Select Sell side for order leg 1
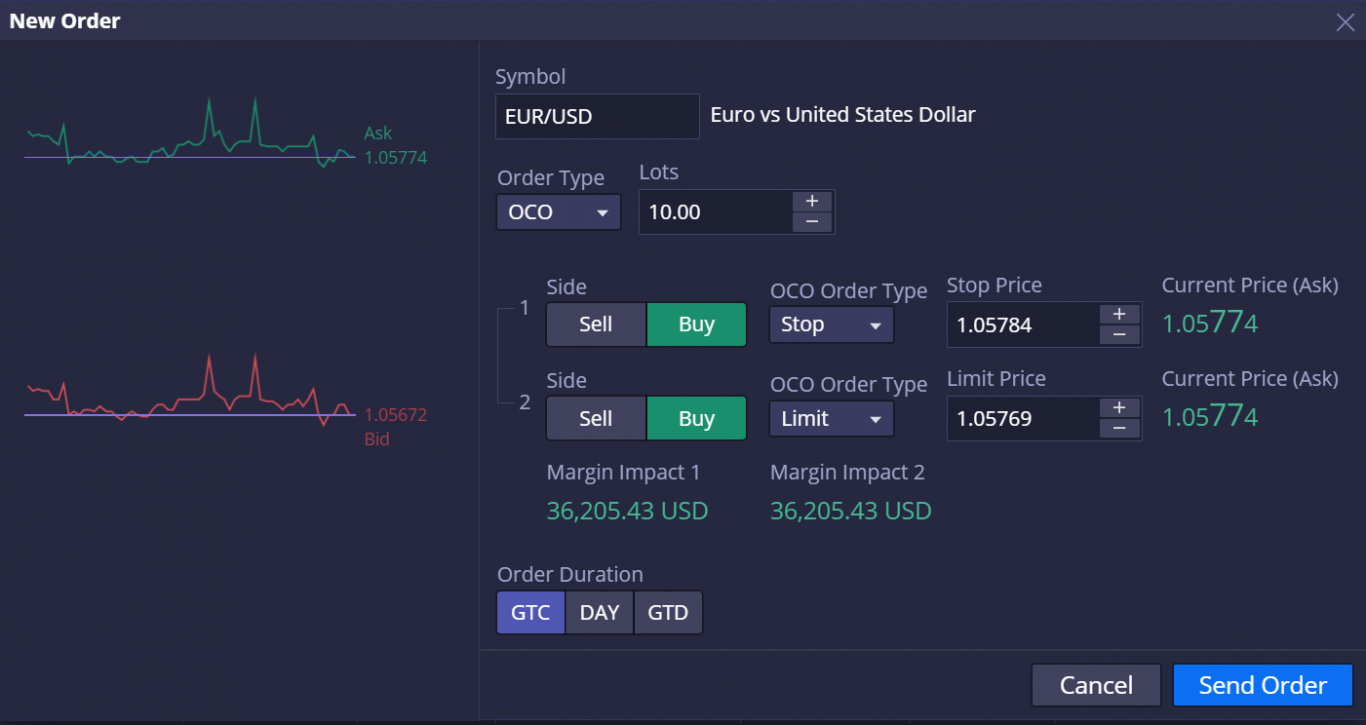Image resolution: width=1366 pixels, height=725 pixels. pos(595,324)
